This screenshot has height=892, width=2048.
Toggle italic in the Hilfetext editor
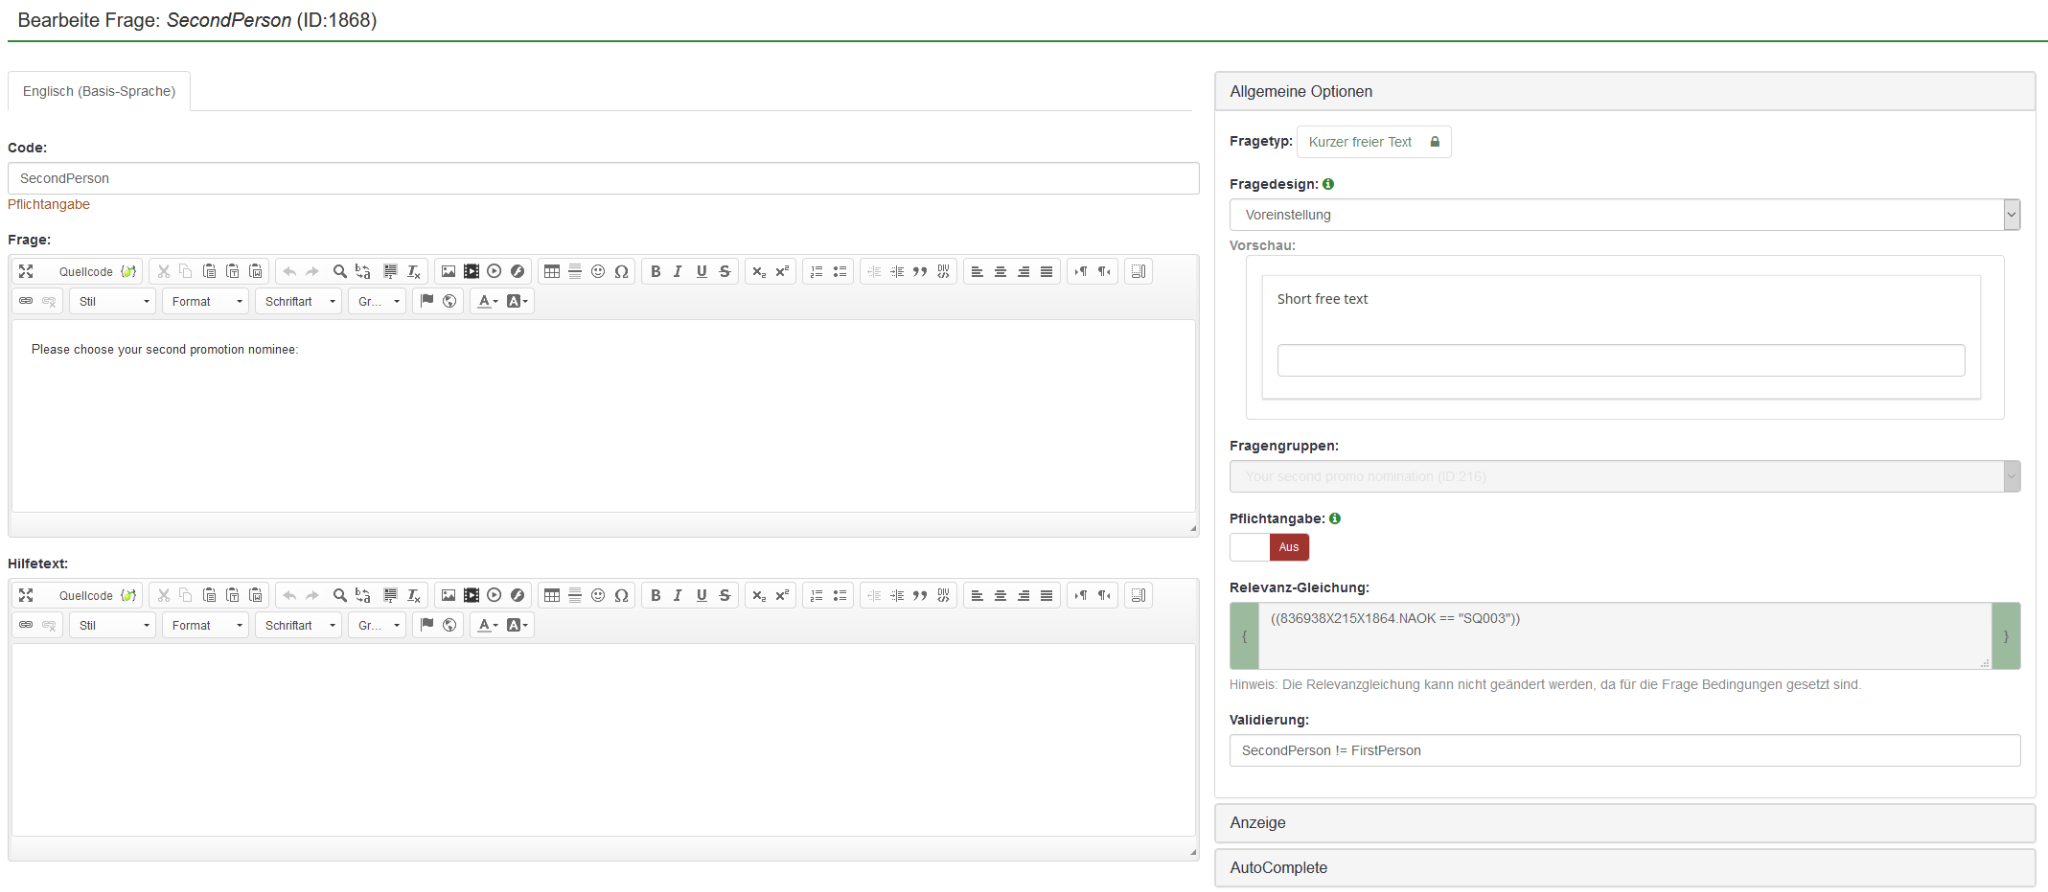(x=678, y=595)
